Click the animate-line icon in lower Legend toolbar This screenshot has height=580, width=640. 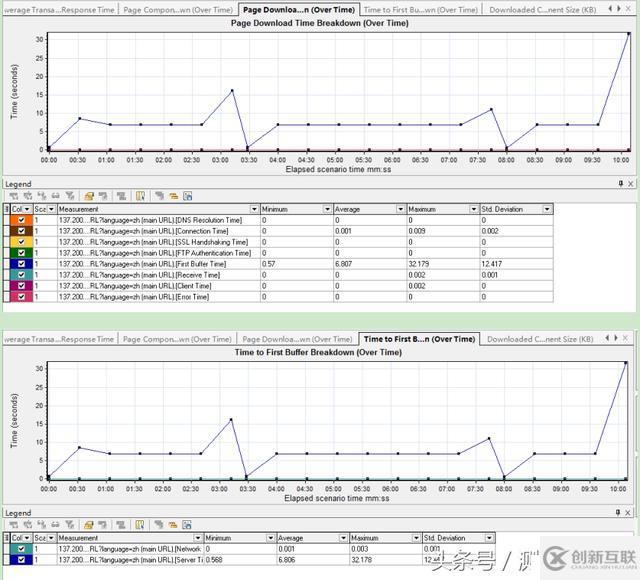(x=121, y=525)
